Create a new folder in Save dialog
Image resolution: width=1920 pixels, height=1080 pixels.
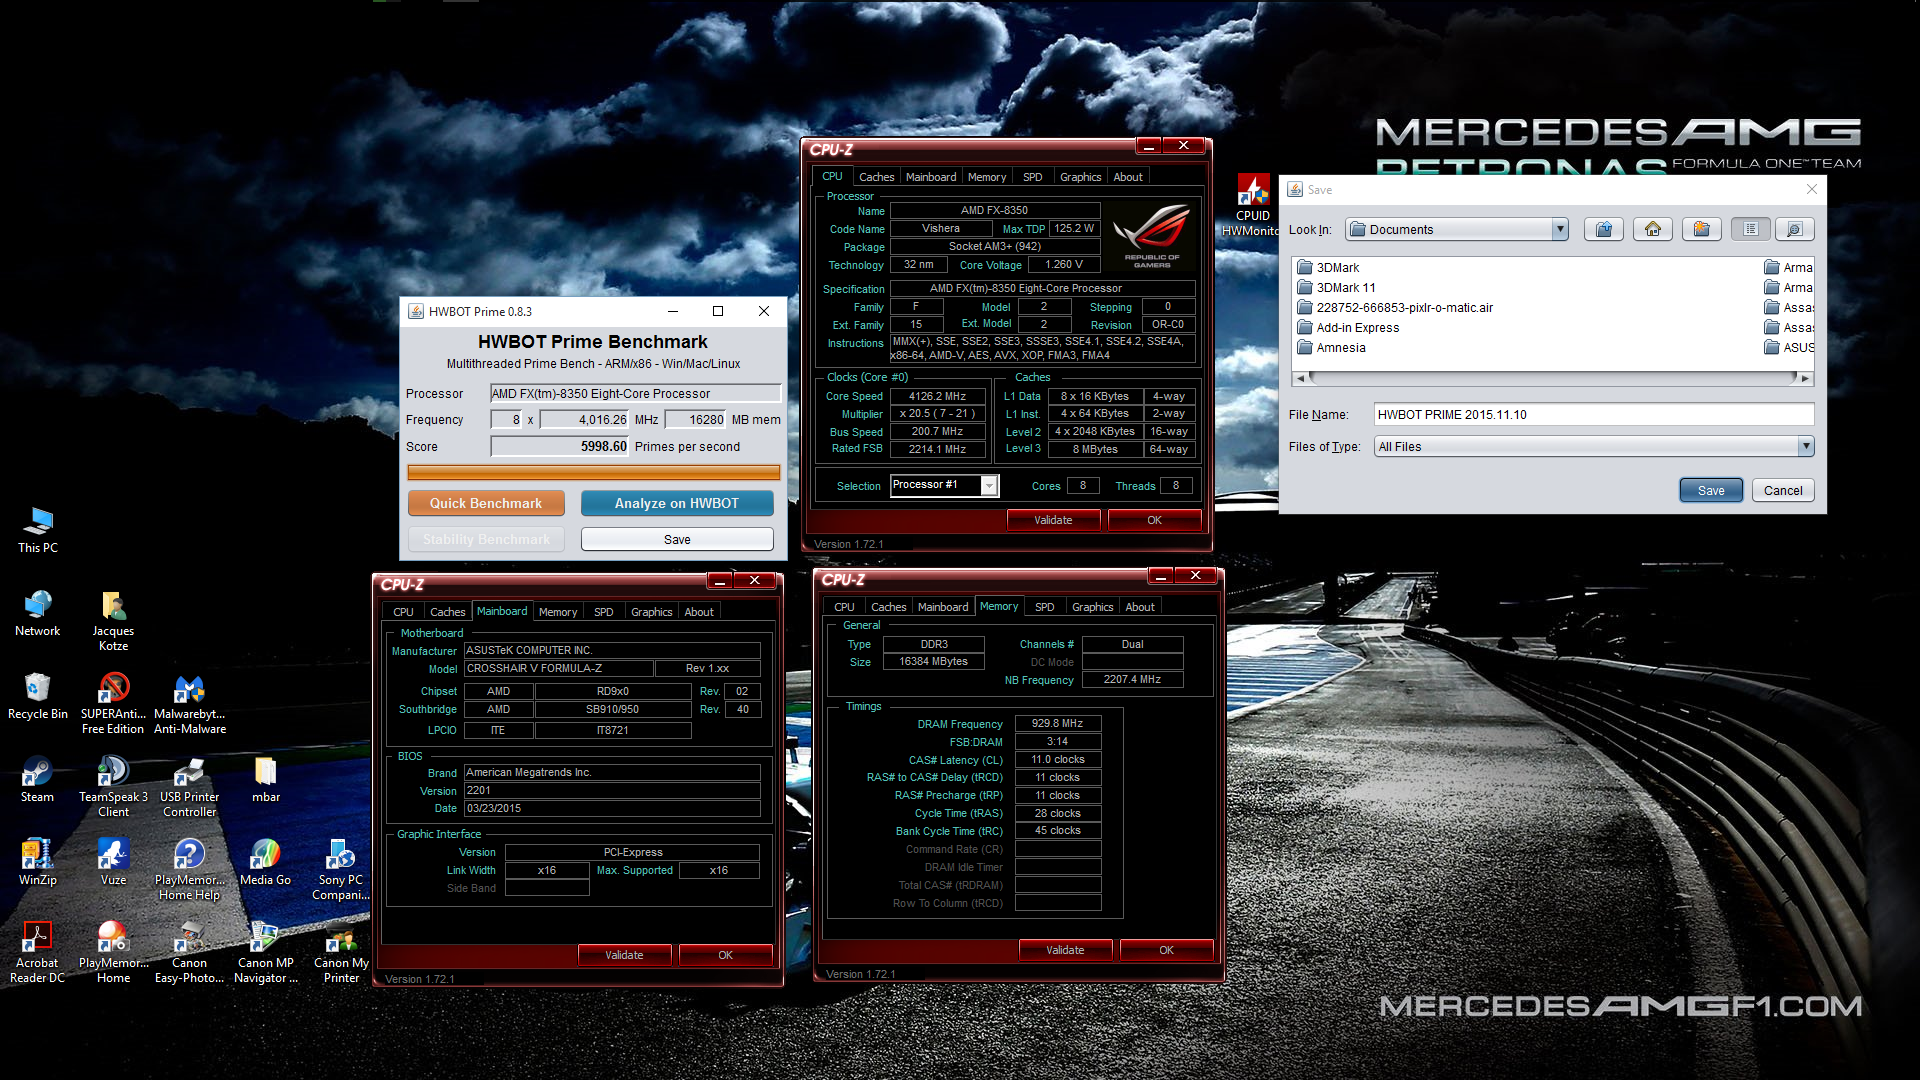pyautogui.click(x=1702, y=229)
